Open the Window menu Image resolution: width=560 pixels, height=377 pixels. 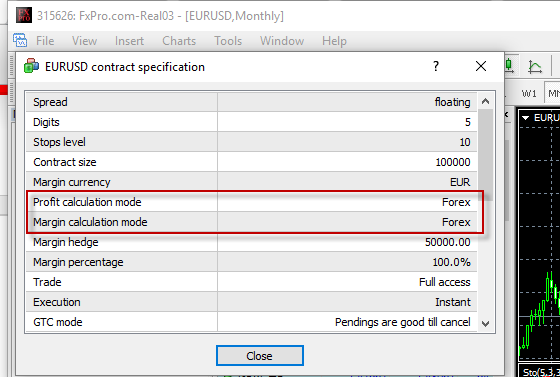coord(282,41)
